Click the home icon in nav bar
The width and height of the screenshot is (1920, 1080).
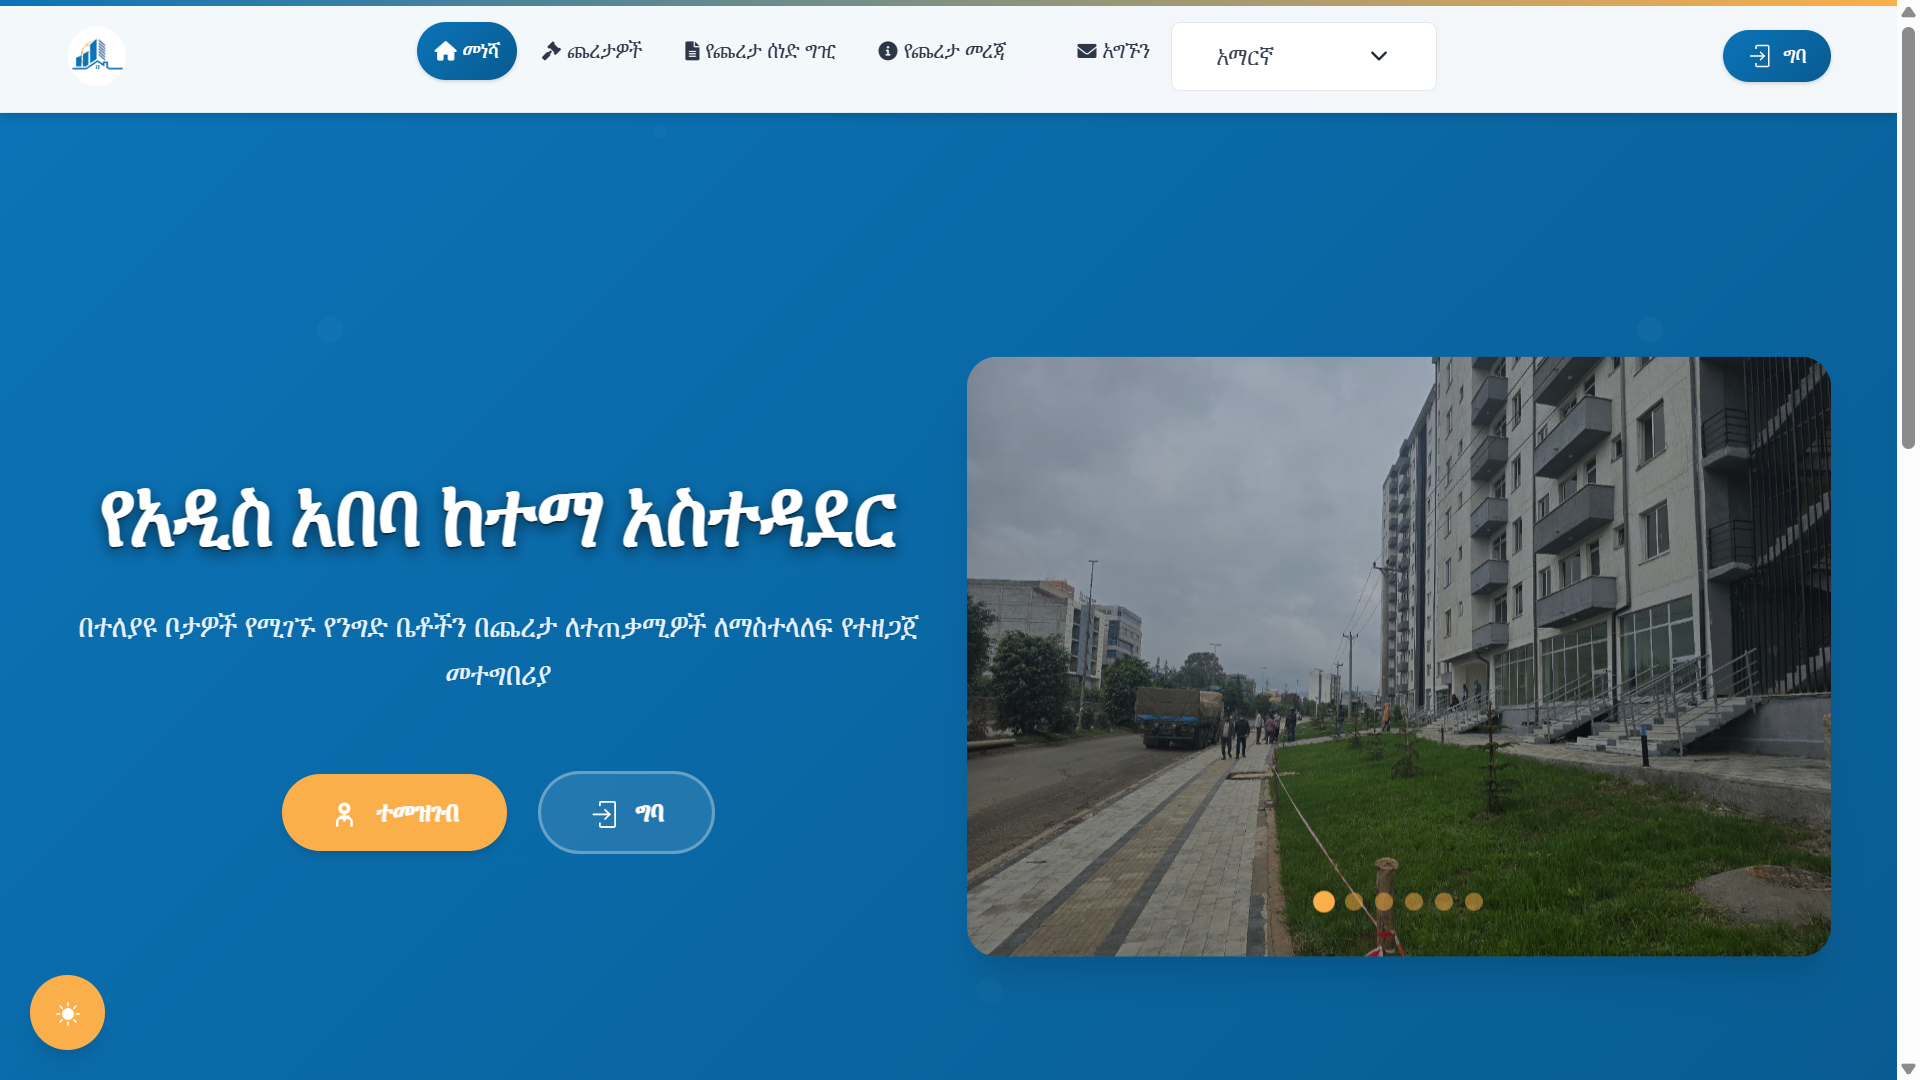pos(445,51)
